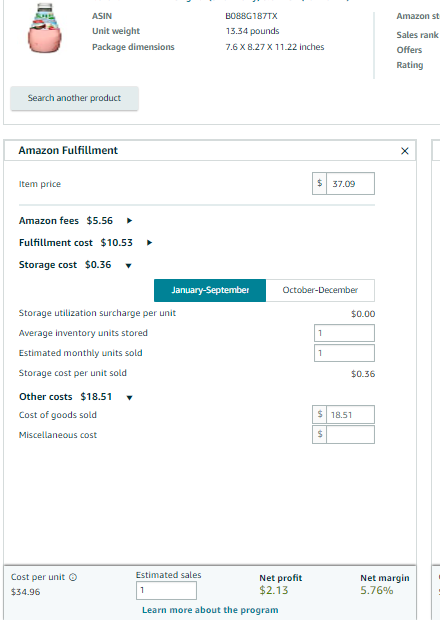Expand the Fulfillment cost details arrow
This screenshot has height=620, width=440.
coord(149,243)
